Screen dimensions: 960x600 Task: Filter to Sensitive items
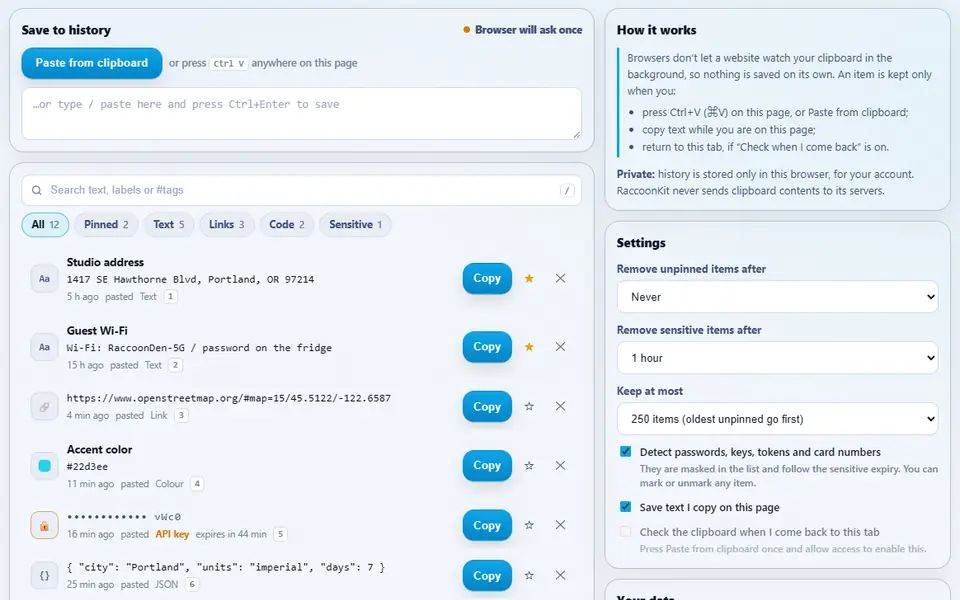[355, 225]
